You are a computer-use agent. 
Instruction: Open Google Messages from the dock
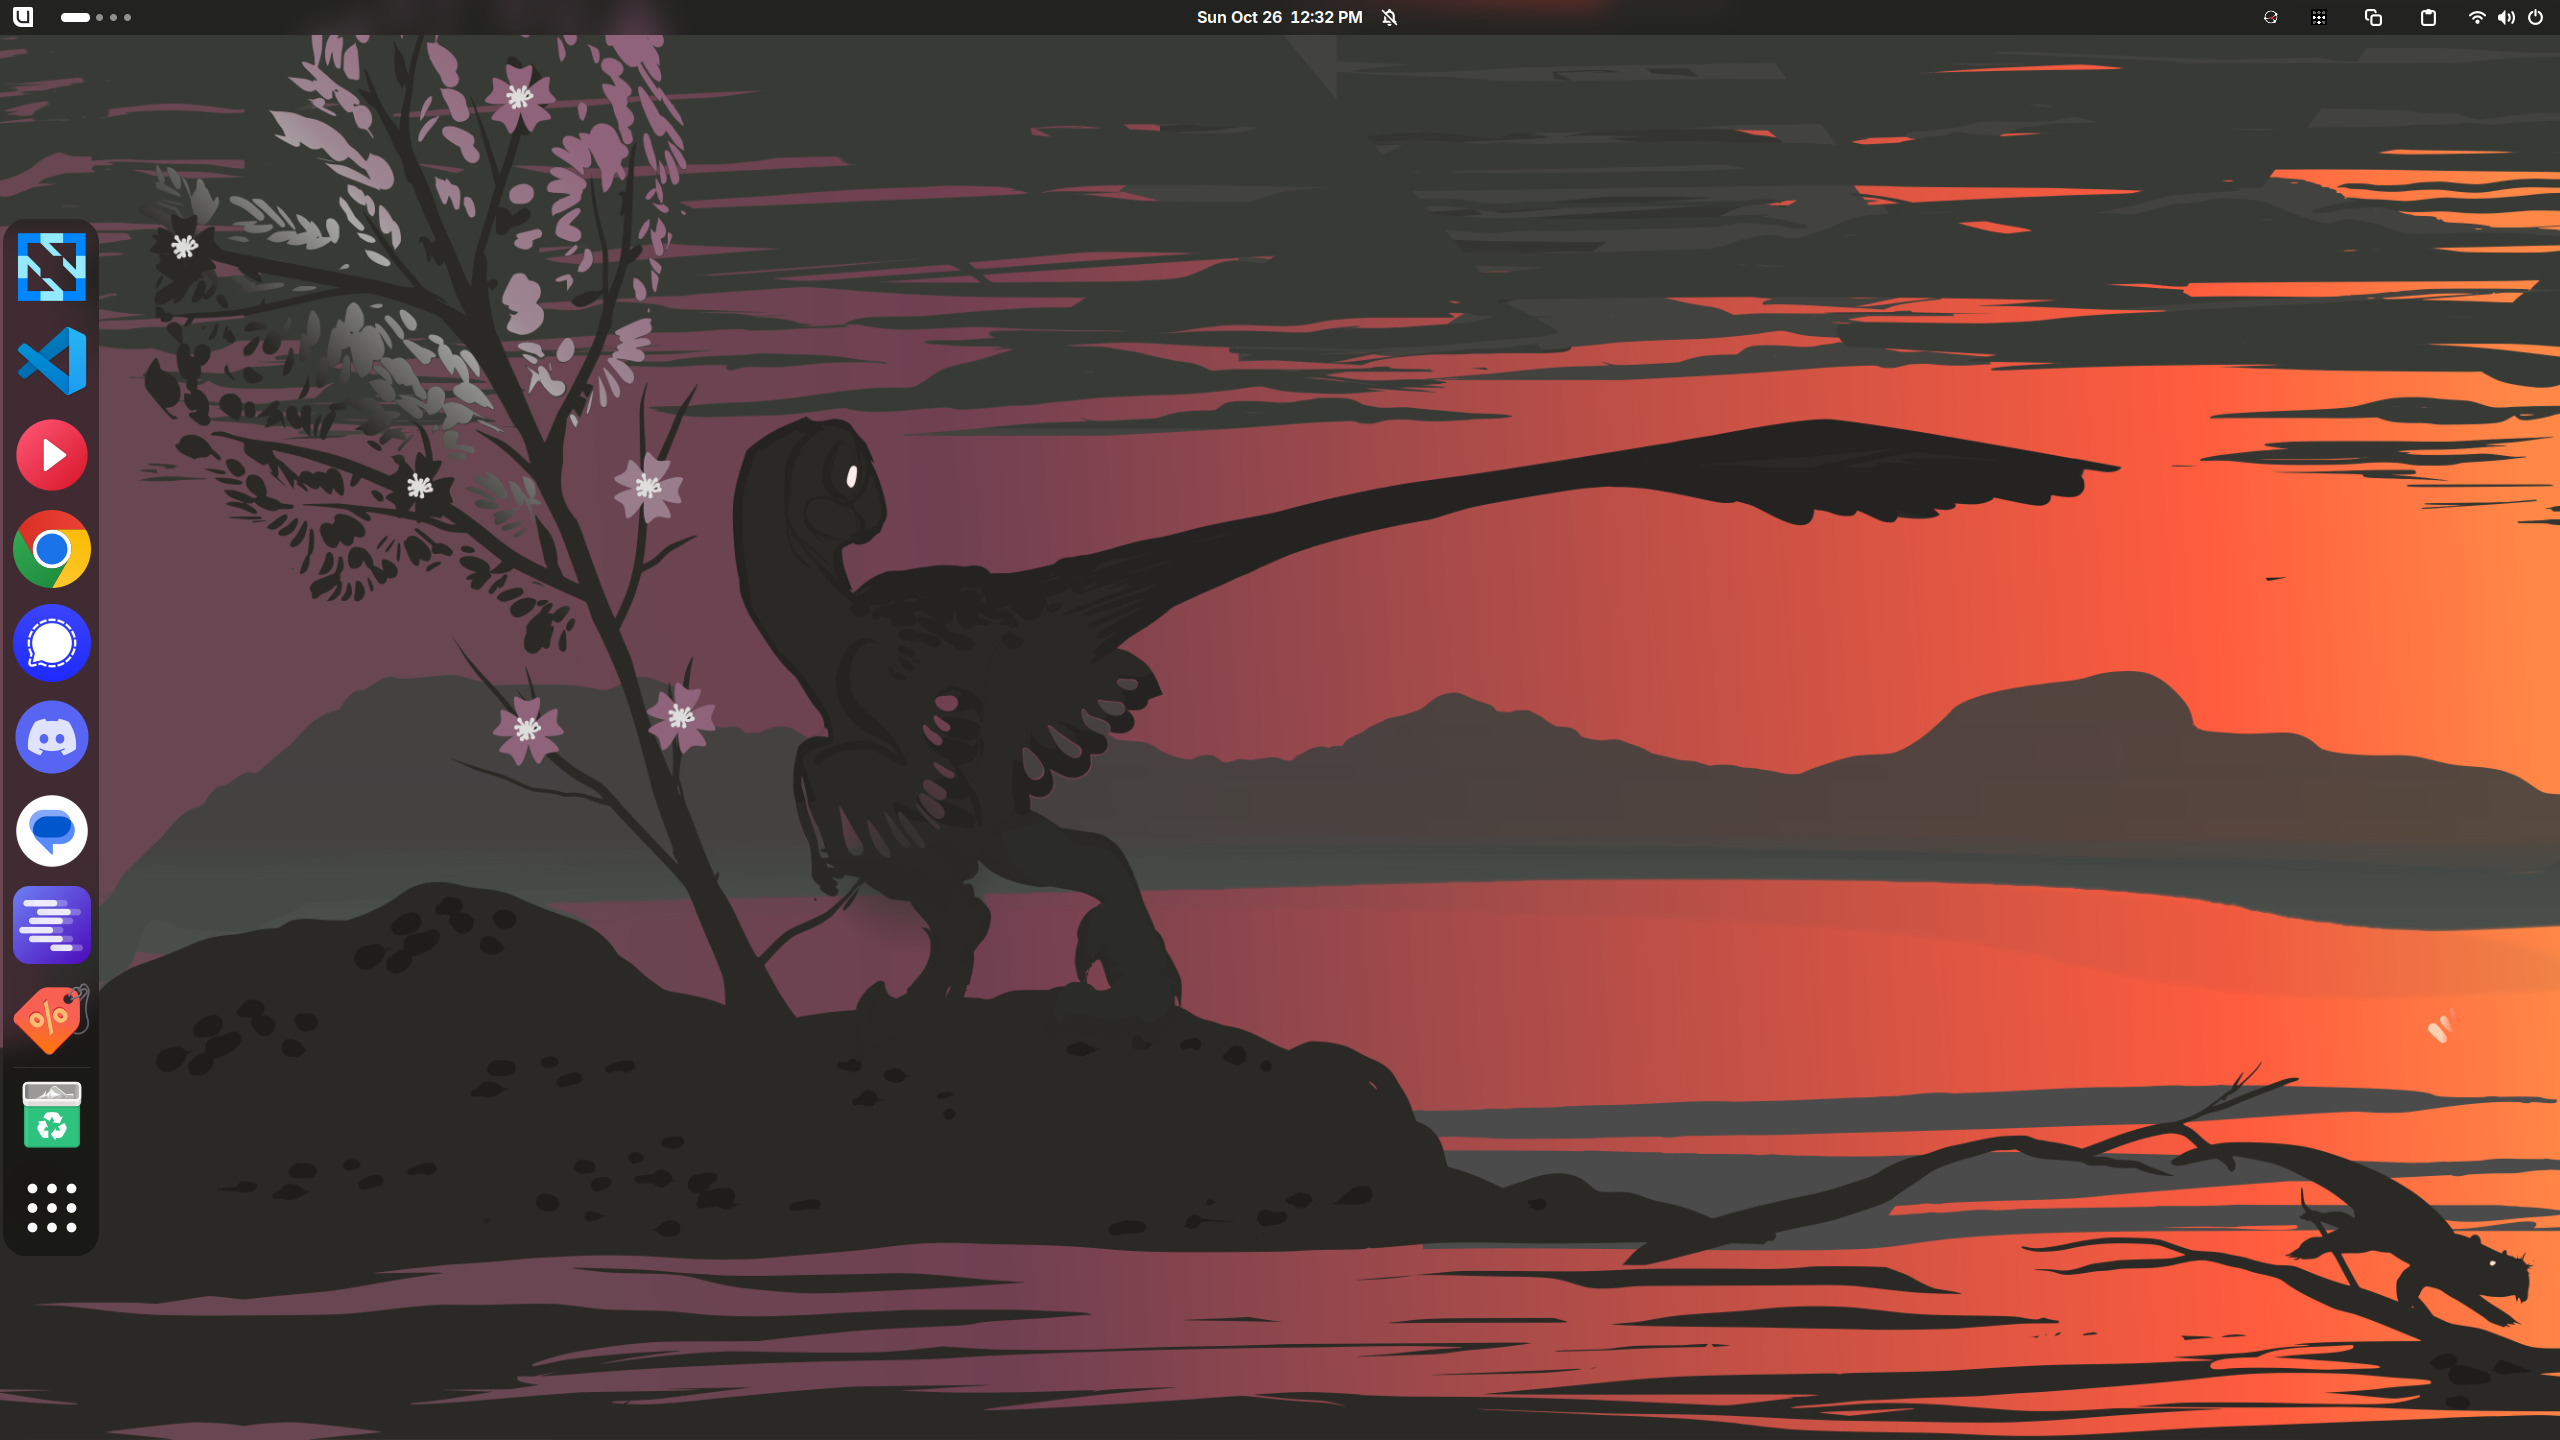click(52, 831)
